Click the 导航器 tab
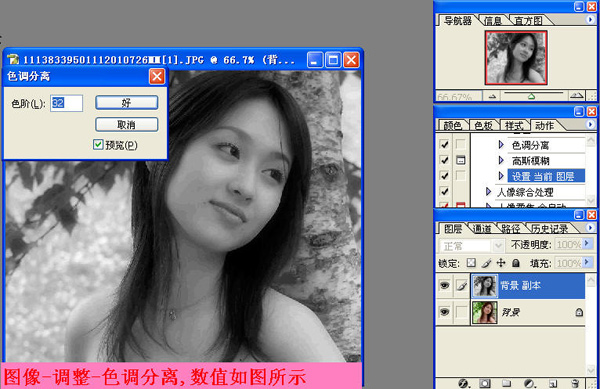This screenshot has height=389, width=600. click(457, 21)
